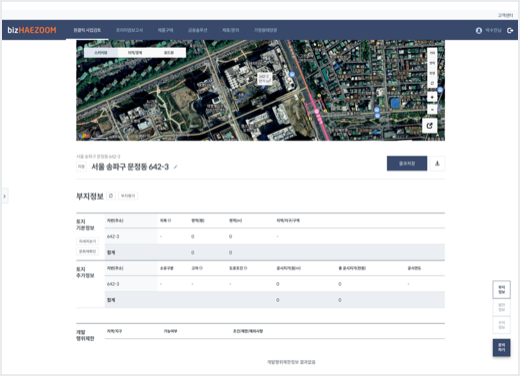
Task: Click the refresh icon beside 부지정보 heading
Action: click(x=111, y=196)
